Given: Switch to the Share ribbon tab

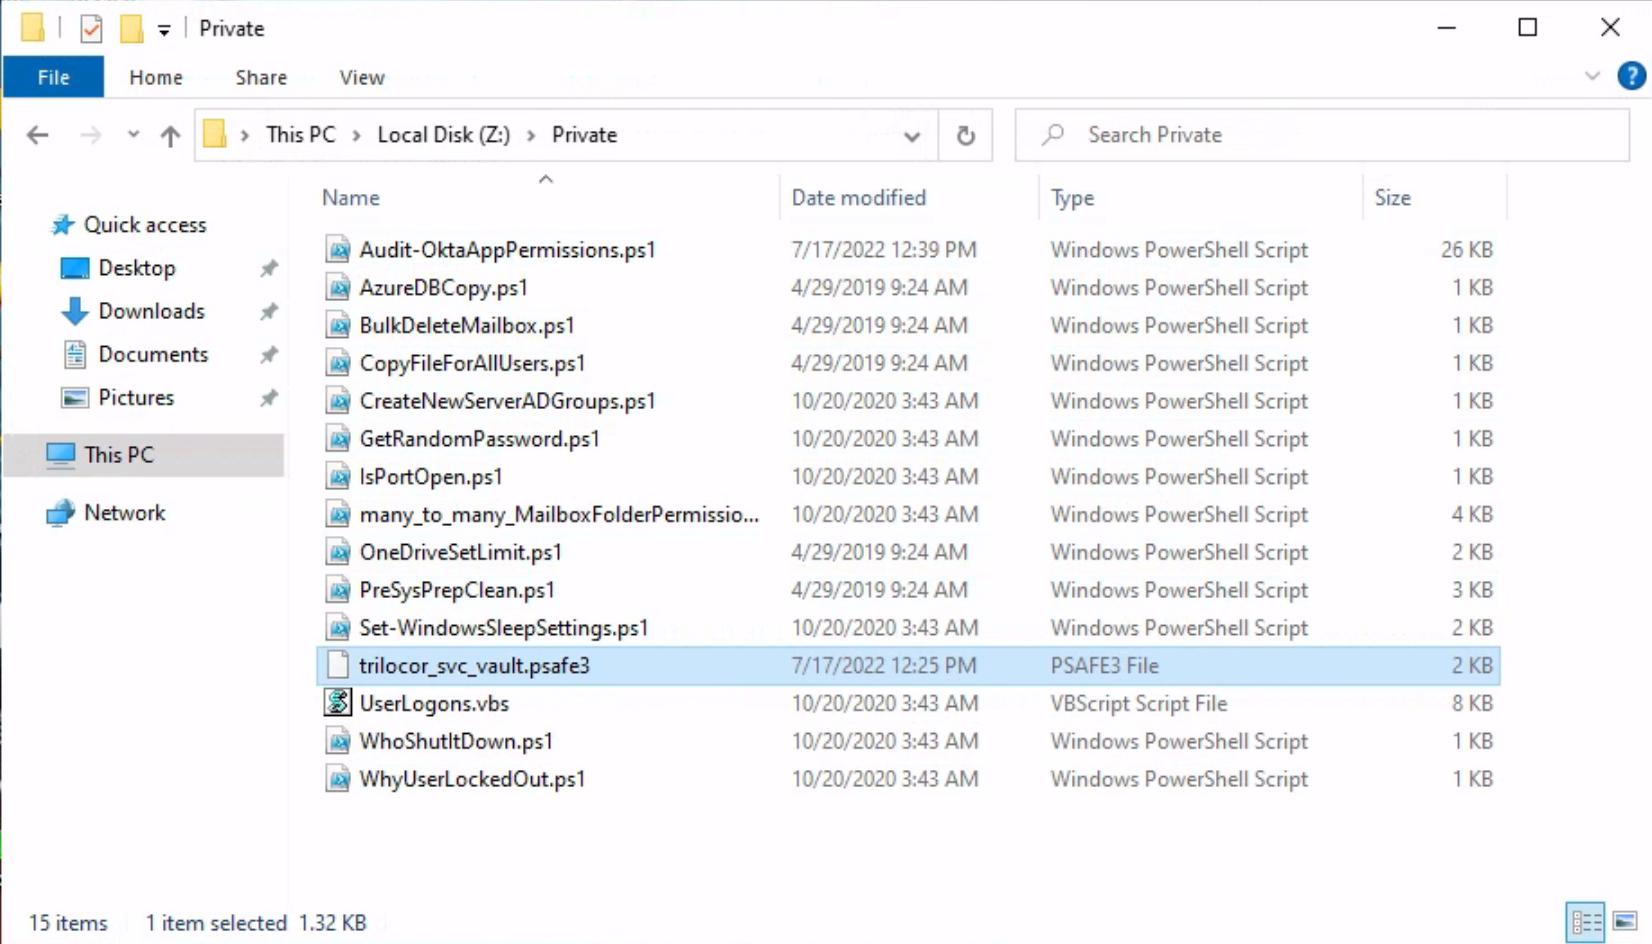Looking at the screenshot, I should click(x=261, y=77).
